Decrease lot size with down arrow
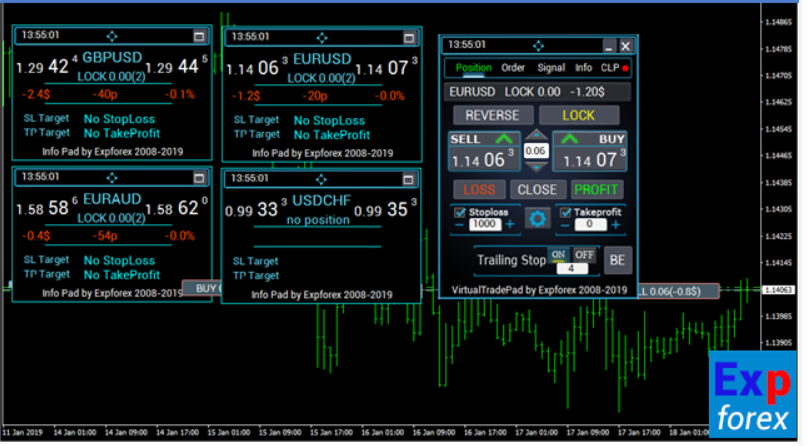Image resolution: width=808 pixels, height=446 pixels. tap(536, 167)
